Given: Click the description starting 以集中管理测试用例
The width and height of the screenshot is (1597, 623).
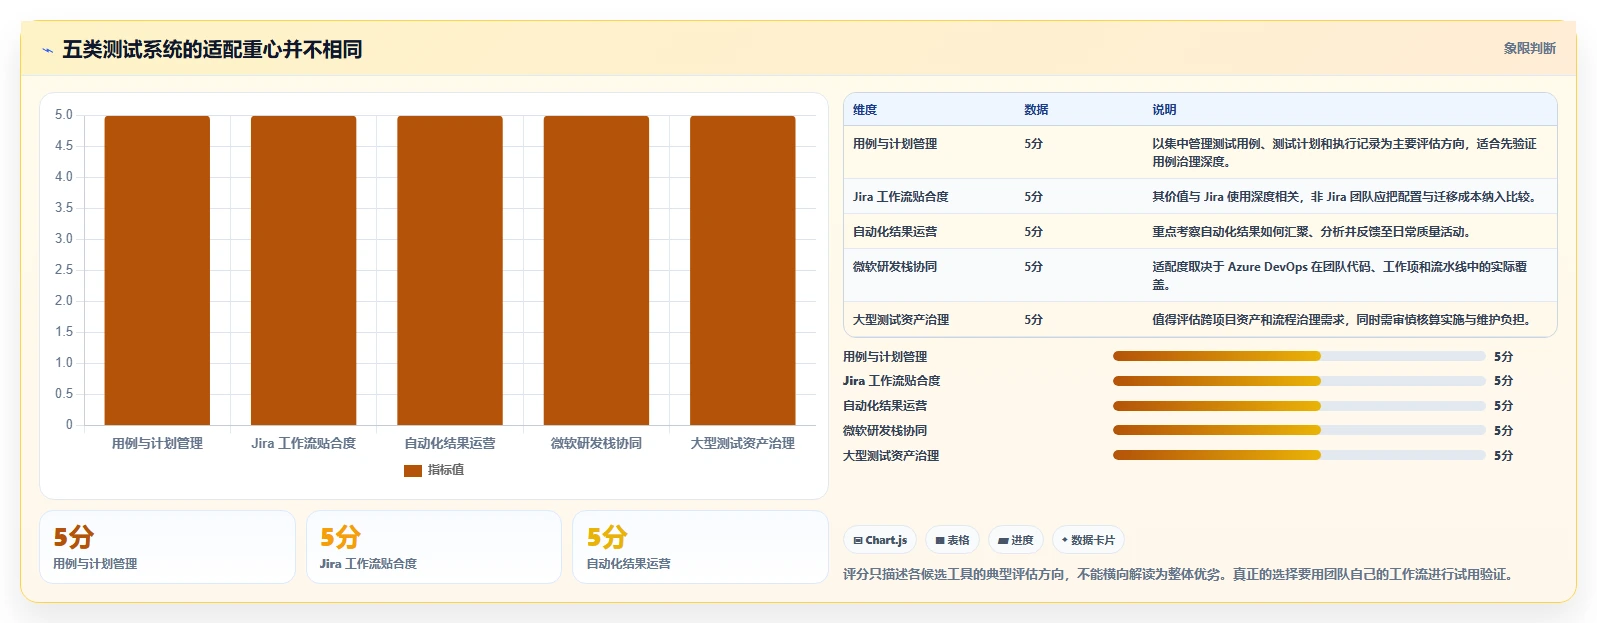Looking at the screenshot, I should pos(1344,153).
